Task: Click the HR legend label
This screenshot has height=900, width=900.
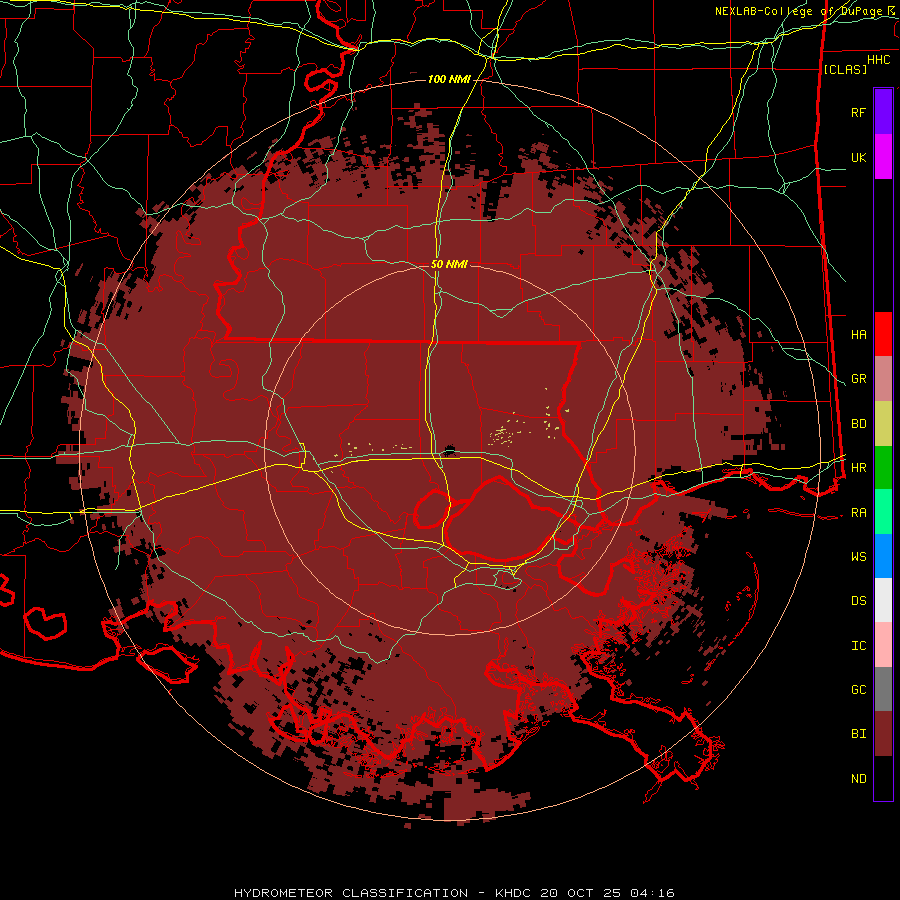Action: pos(858,468)
